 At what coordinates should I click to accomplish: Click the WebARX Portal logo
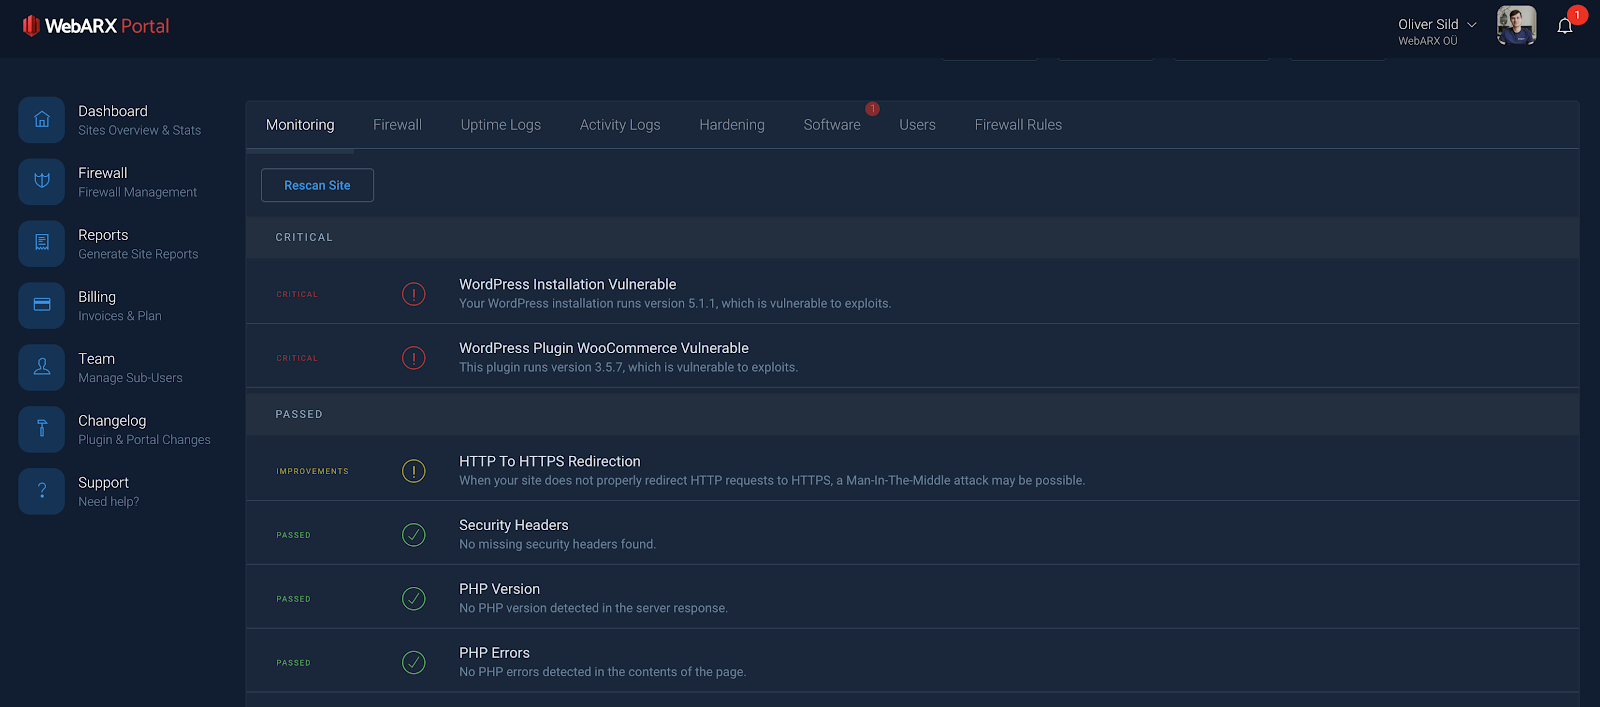pos(96,26)
